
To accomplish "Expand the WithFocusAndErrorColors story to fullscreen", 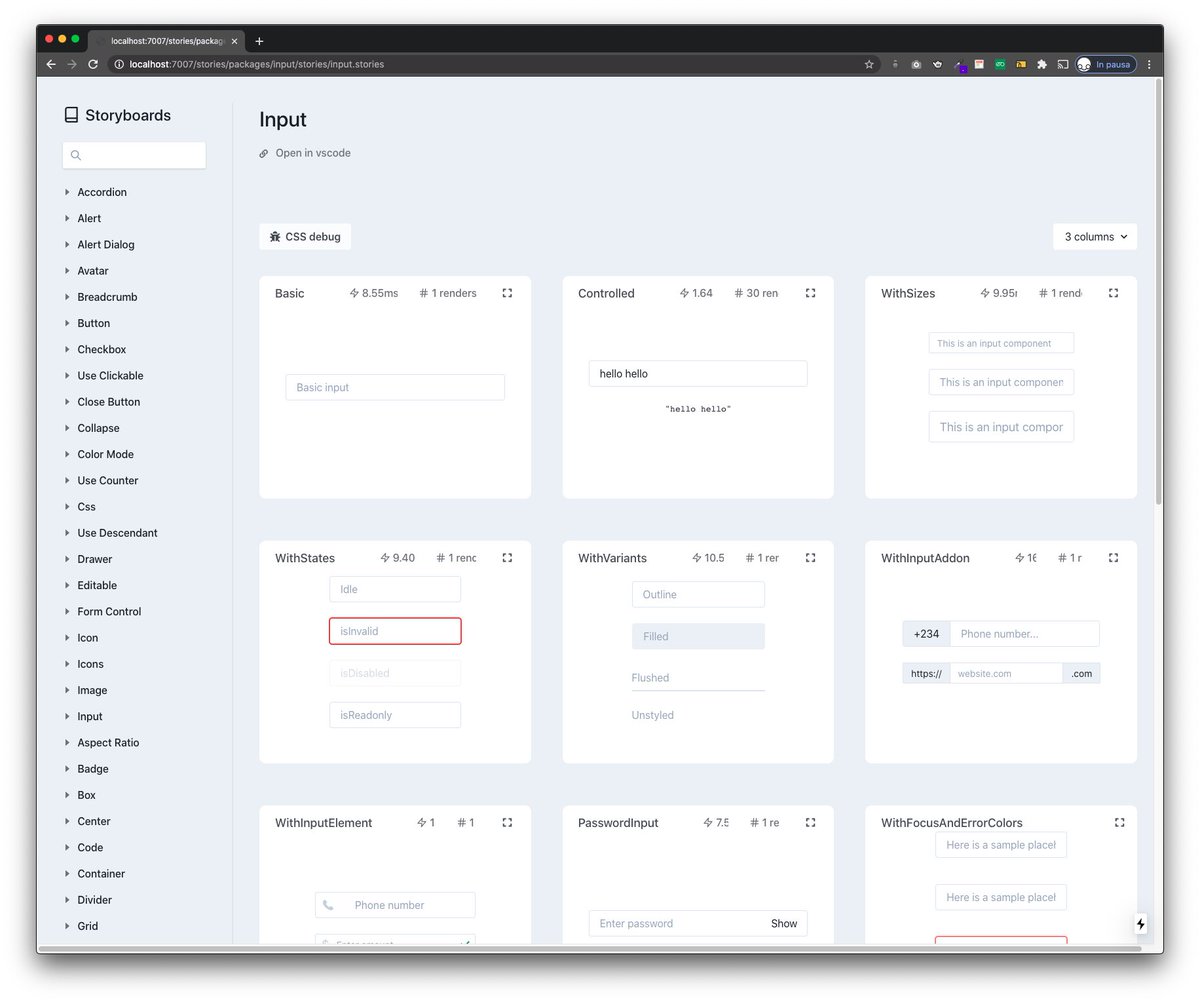I will point(1119,822).
